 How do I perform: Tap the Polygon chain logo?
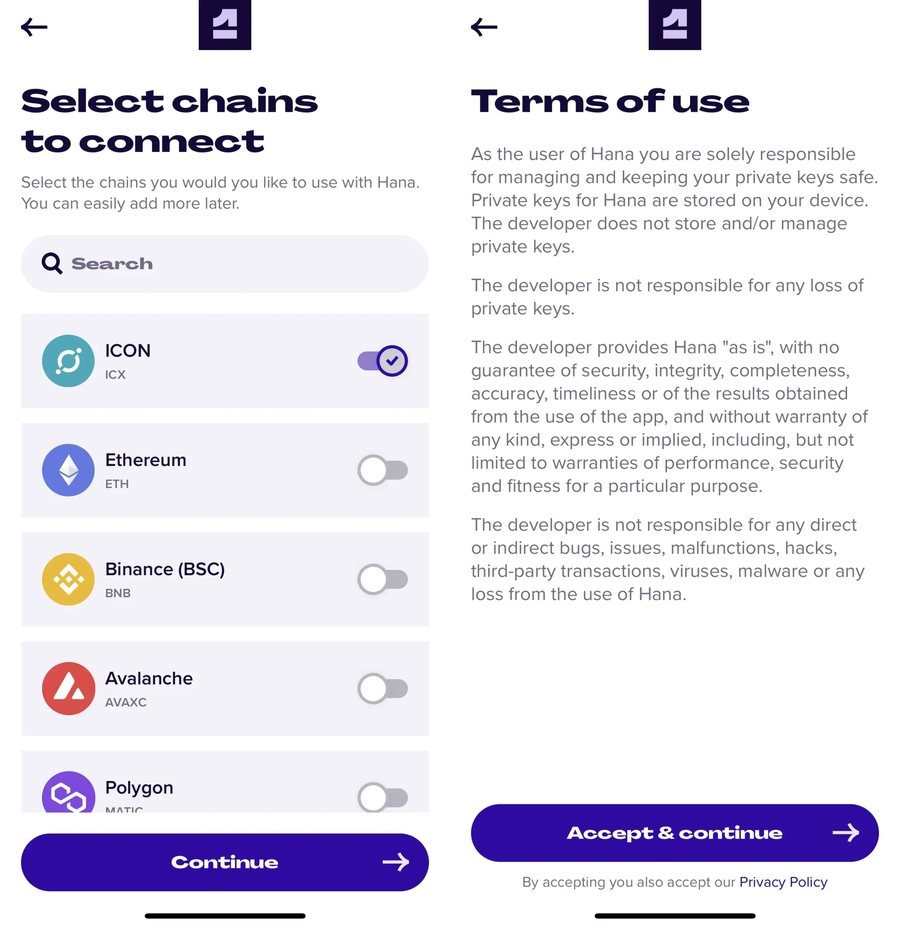click(x=68, y=794)
